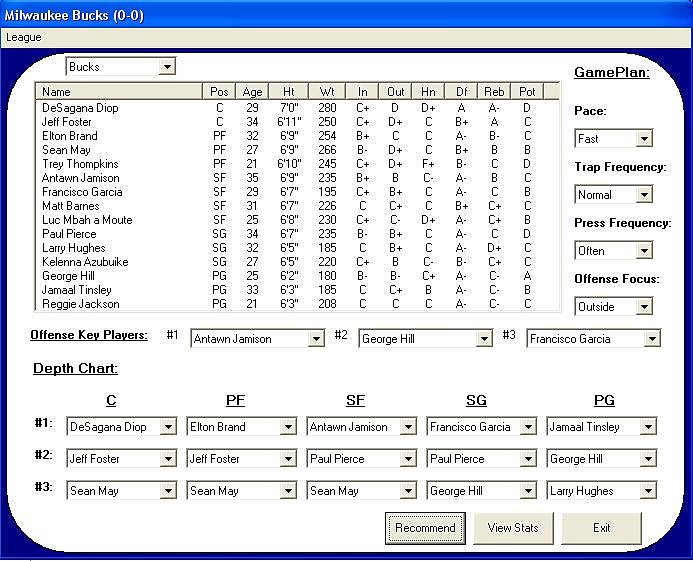Image resolution: width=693 pixels, height=561 pixels.
Task: Open #1 SG depth chart dropdown Francisco Garcia
Action: pos(482,427)
